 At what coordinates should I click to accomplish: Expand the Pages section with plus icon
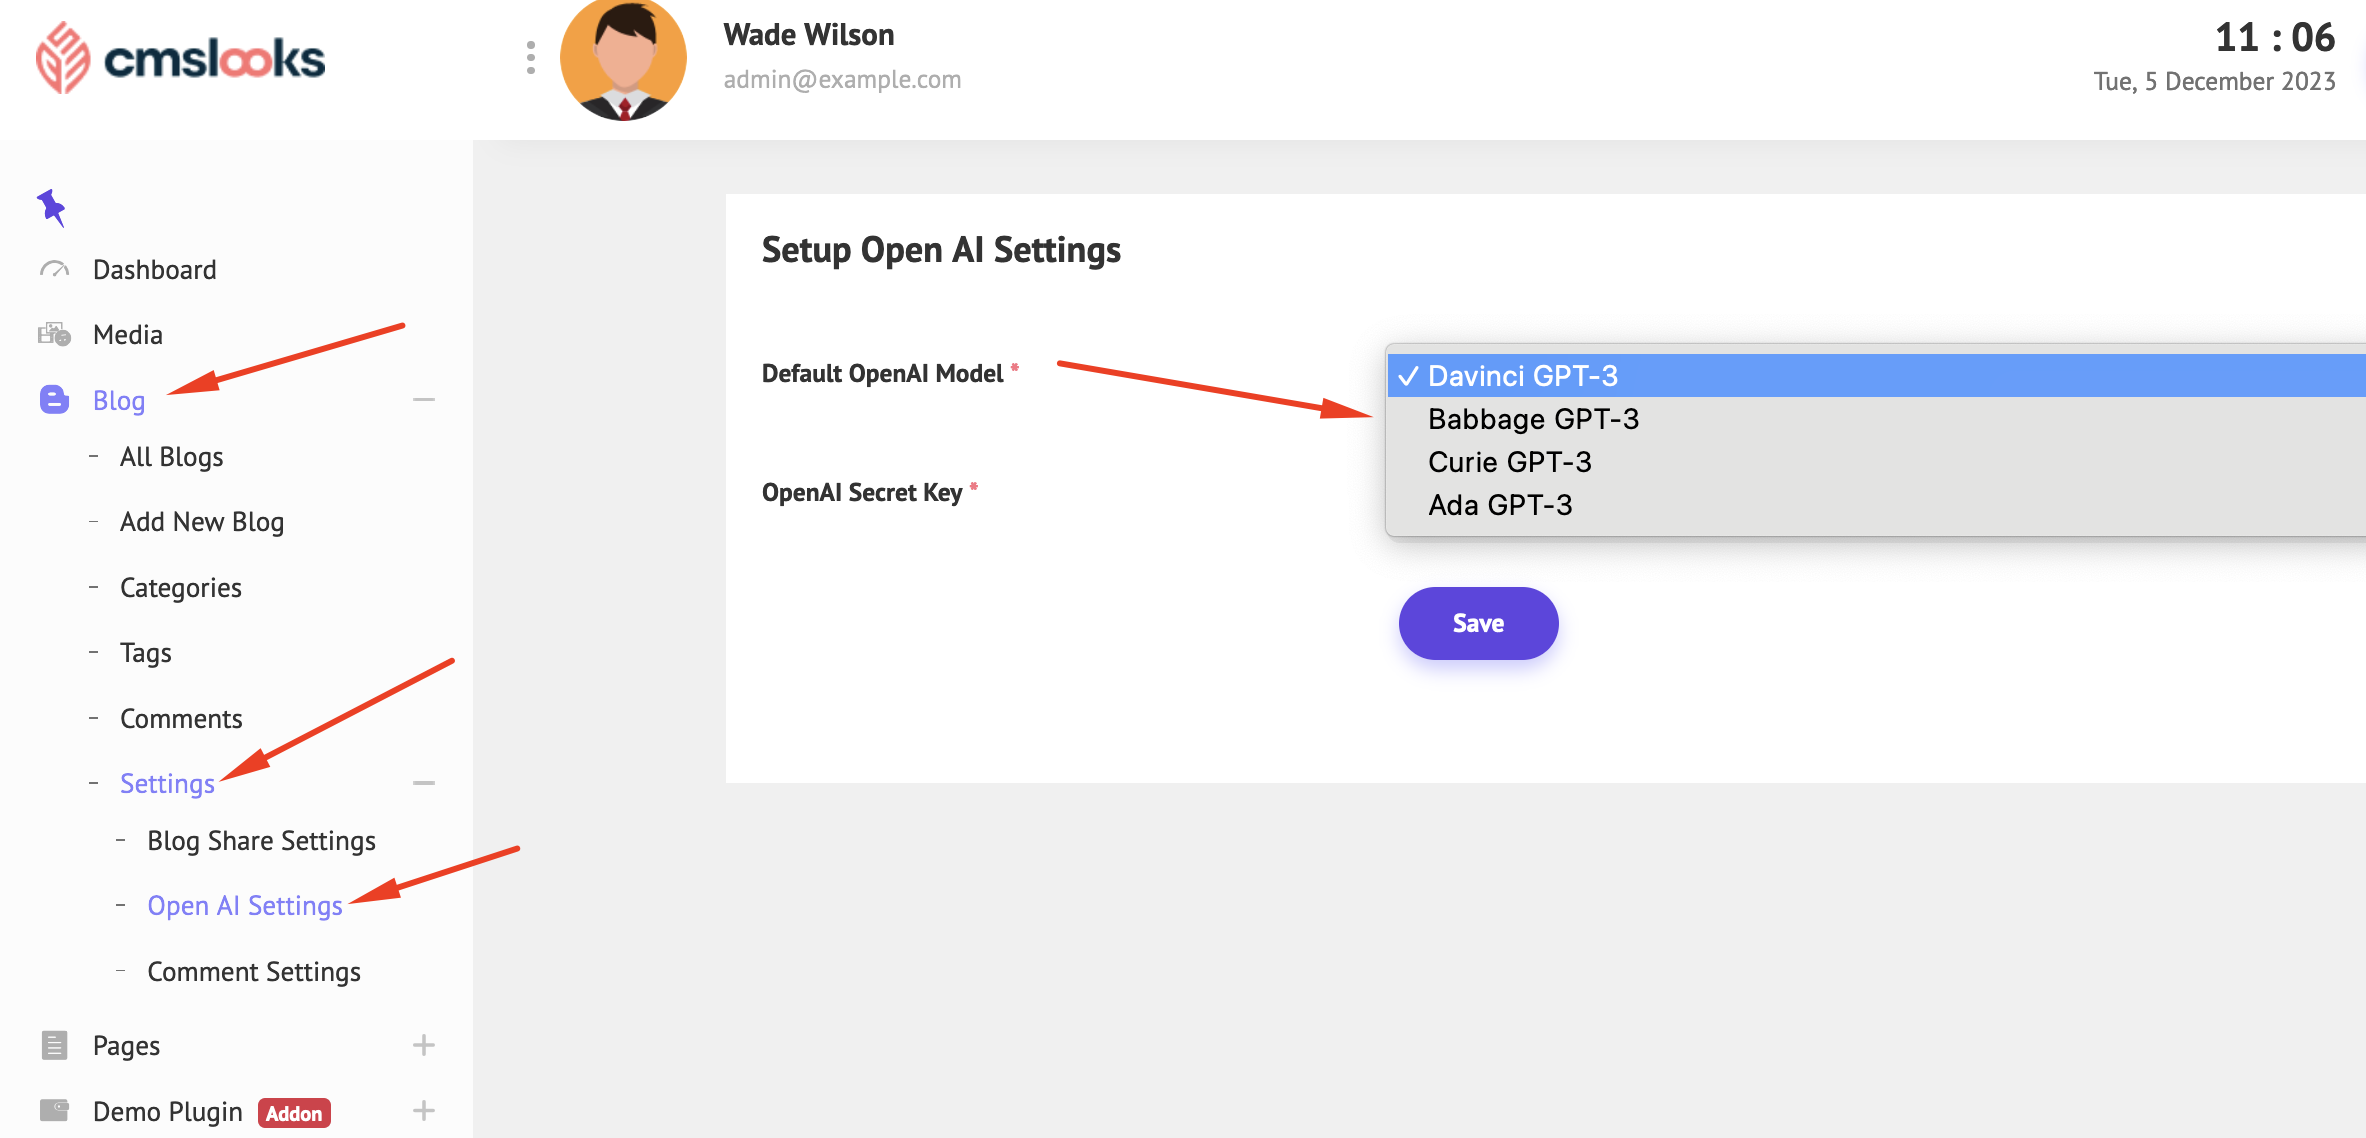424,1045
